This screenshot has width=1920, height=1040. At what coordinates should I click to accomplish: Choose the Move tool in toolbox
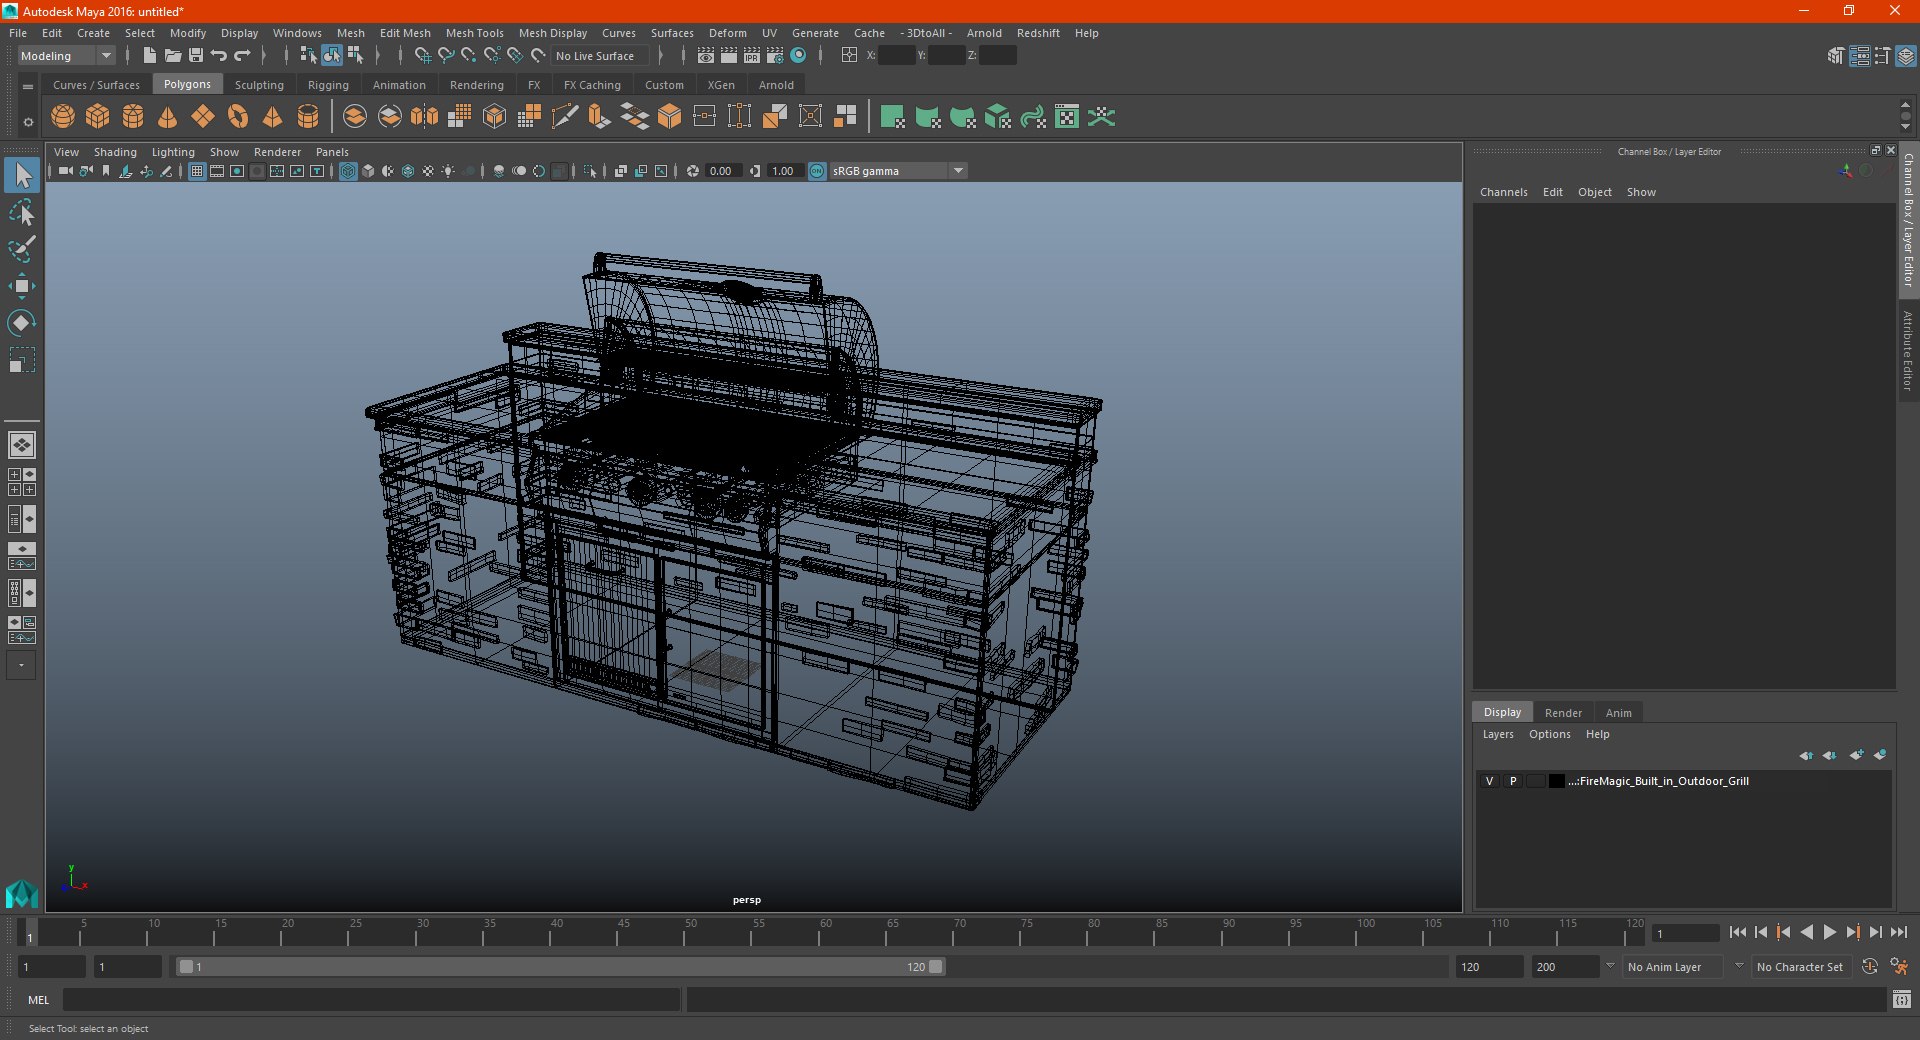[x=22, y=287]
